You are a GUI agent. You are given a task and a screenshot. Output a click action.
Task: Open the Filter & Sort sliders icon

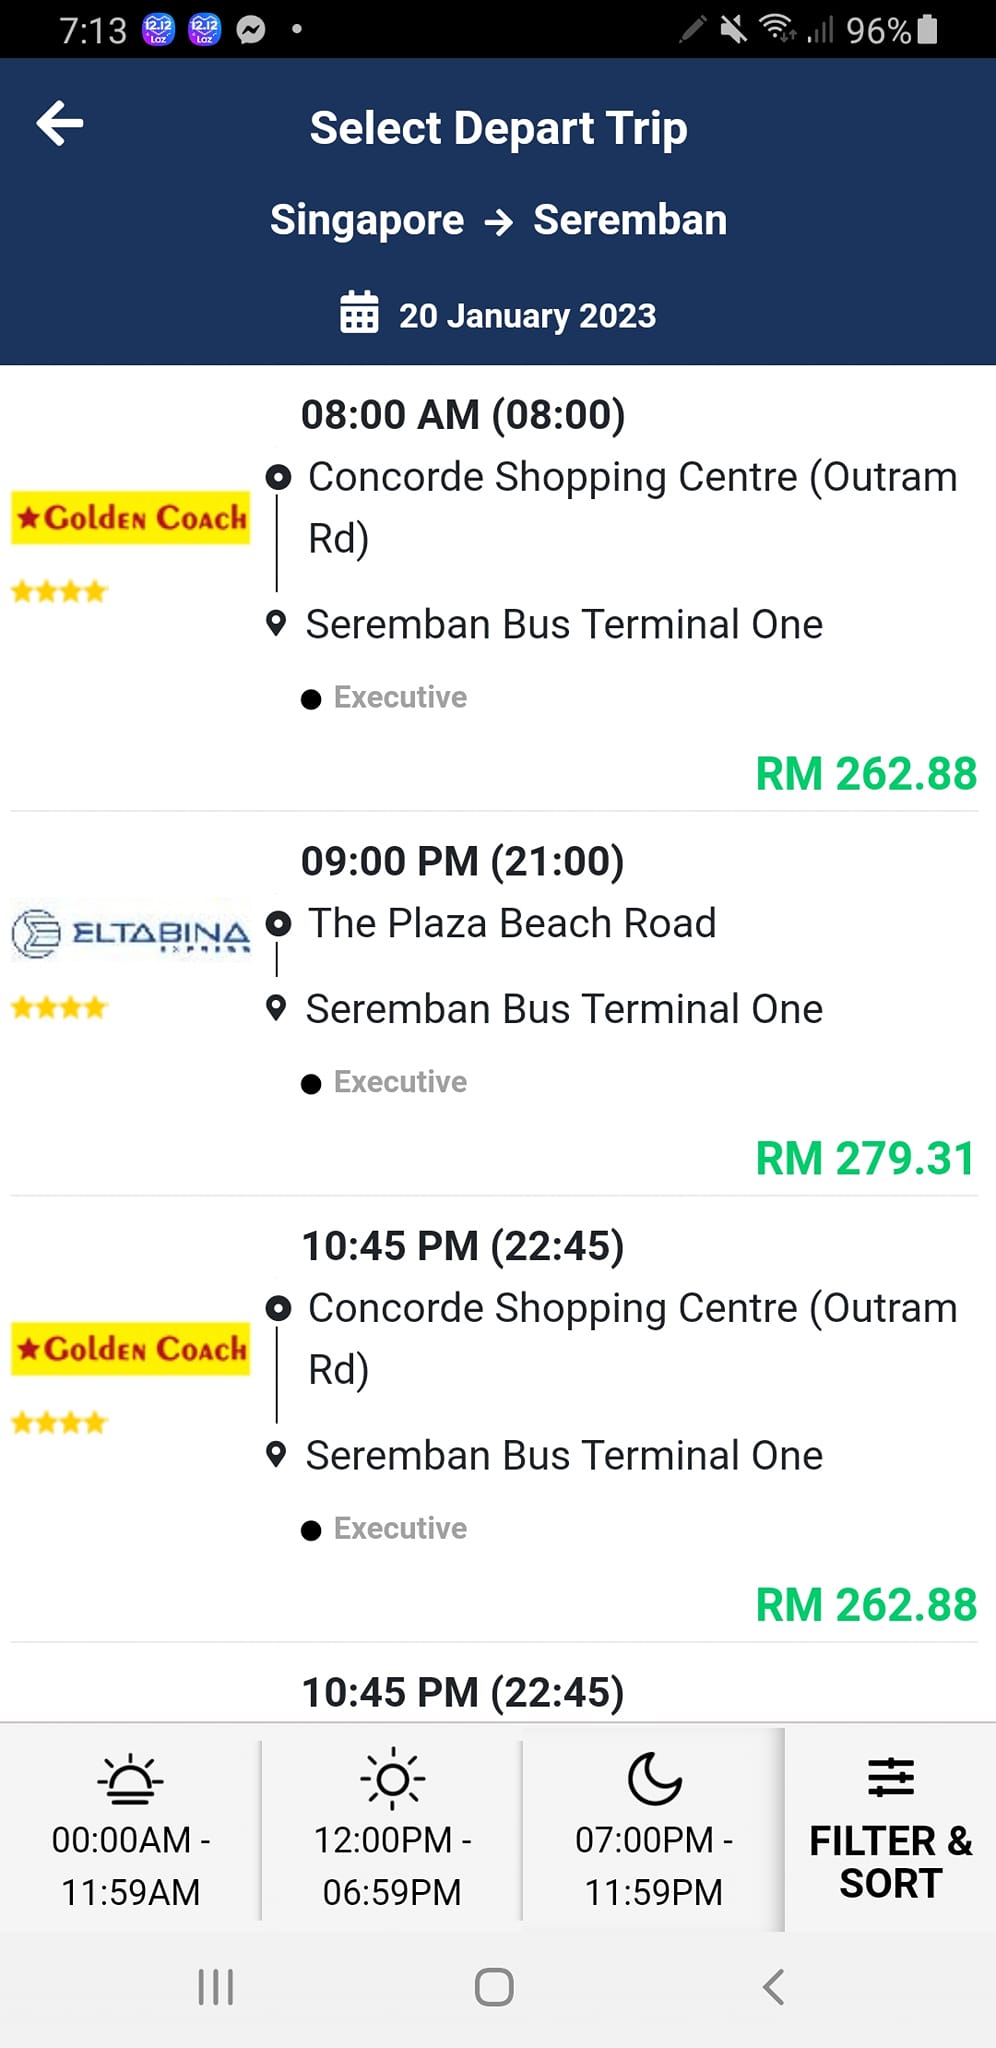890,1777
